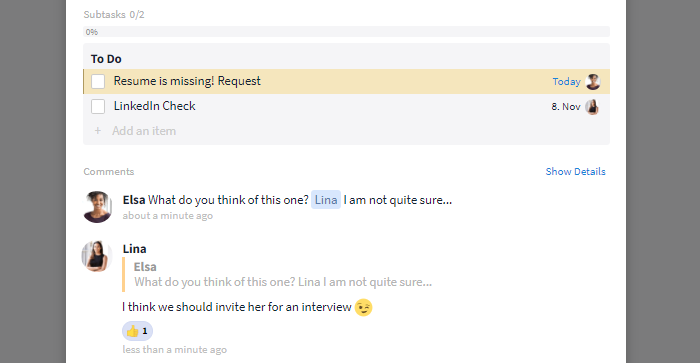Image resolution: width=700 pixels, height=363 pixels.
Task: Check the LinkedIn Check checkbox
Action: pyautogui.click(x=98, y=106)
